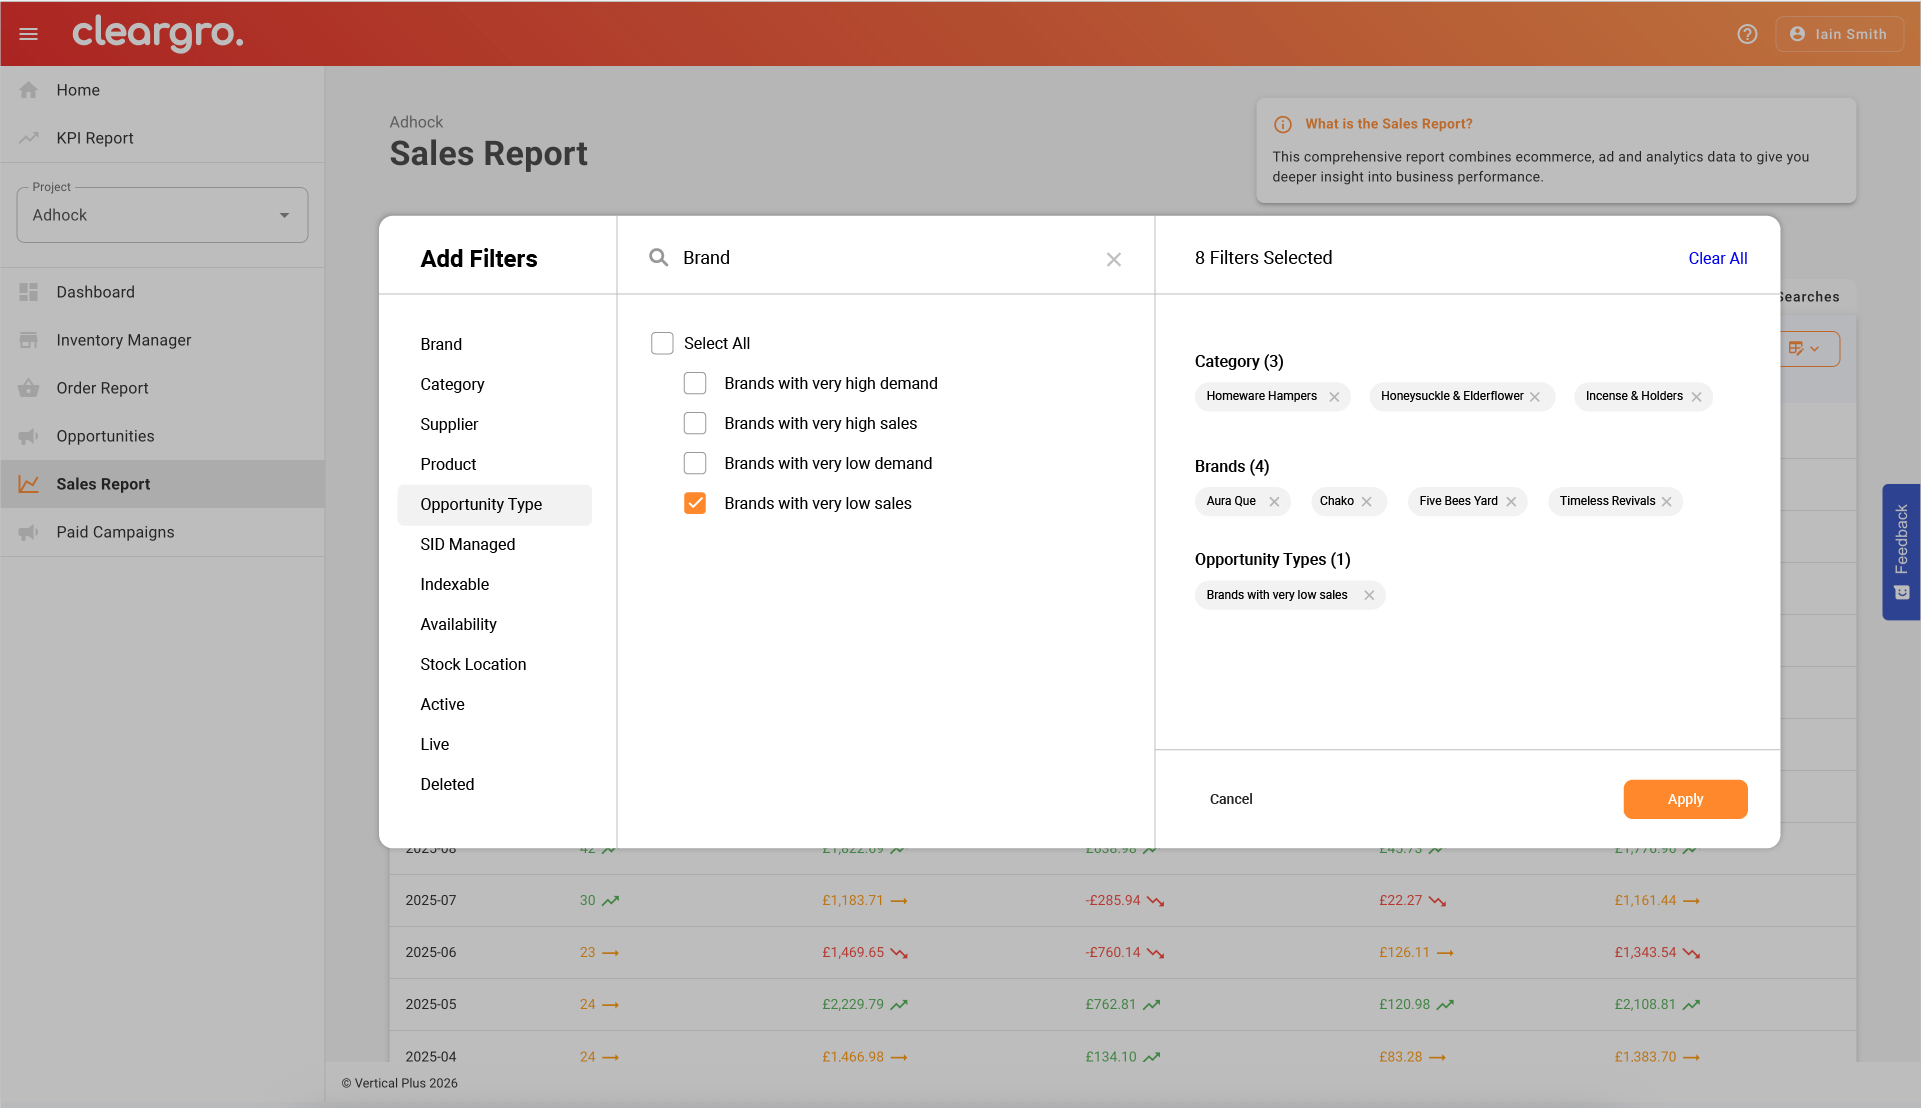Remove the Aura Que brand chip

[x=1274, y=502]
